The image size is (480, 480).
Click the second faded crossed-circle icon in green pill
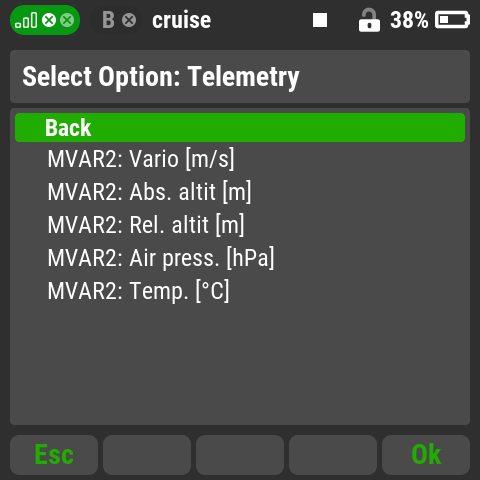coord(67,20)
